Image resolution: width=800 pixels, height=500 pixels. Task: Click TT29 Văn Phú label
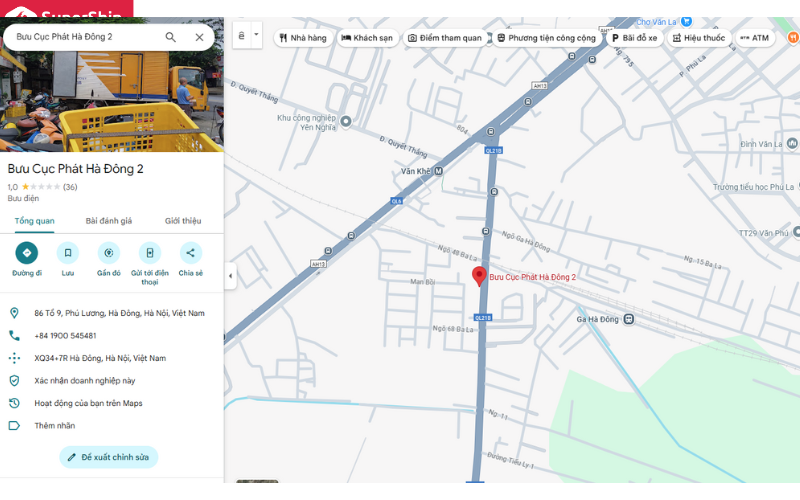(x=763, y=233)
